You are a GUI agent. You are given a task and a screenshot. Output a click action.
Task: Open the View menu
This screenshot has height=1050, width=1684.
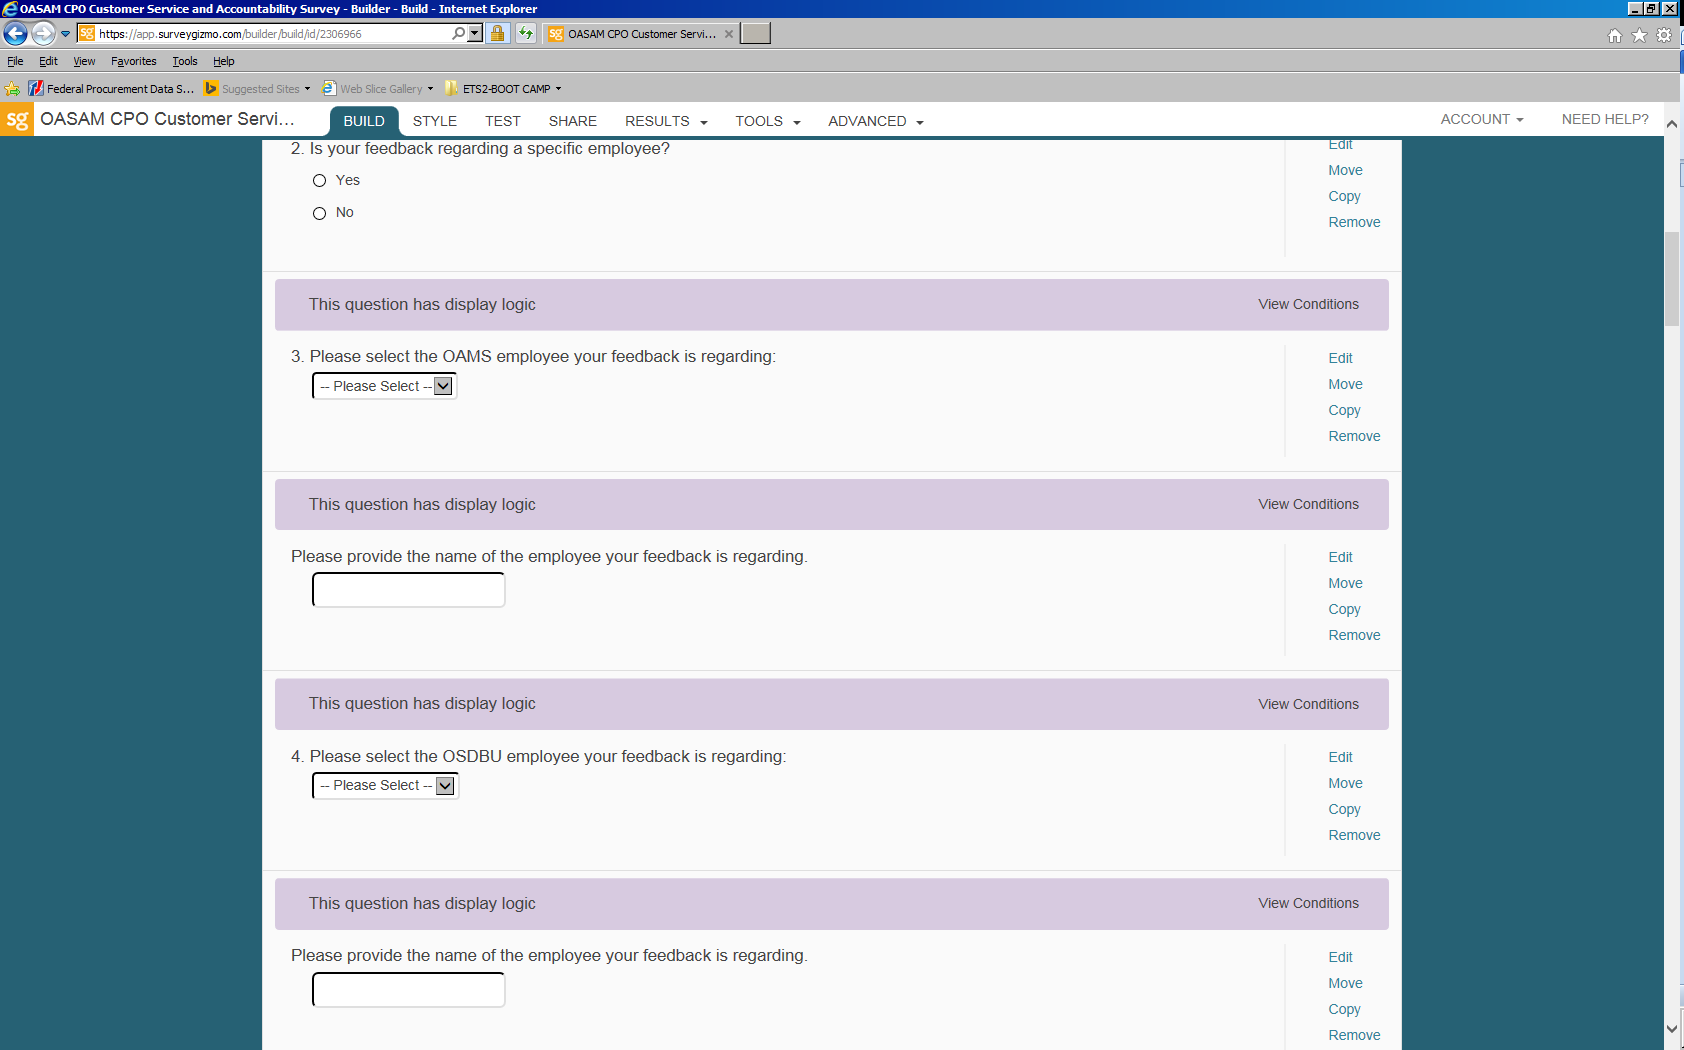(x=84, y=61)
